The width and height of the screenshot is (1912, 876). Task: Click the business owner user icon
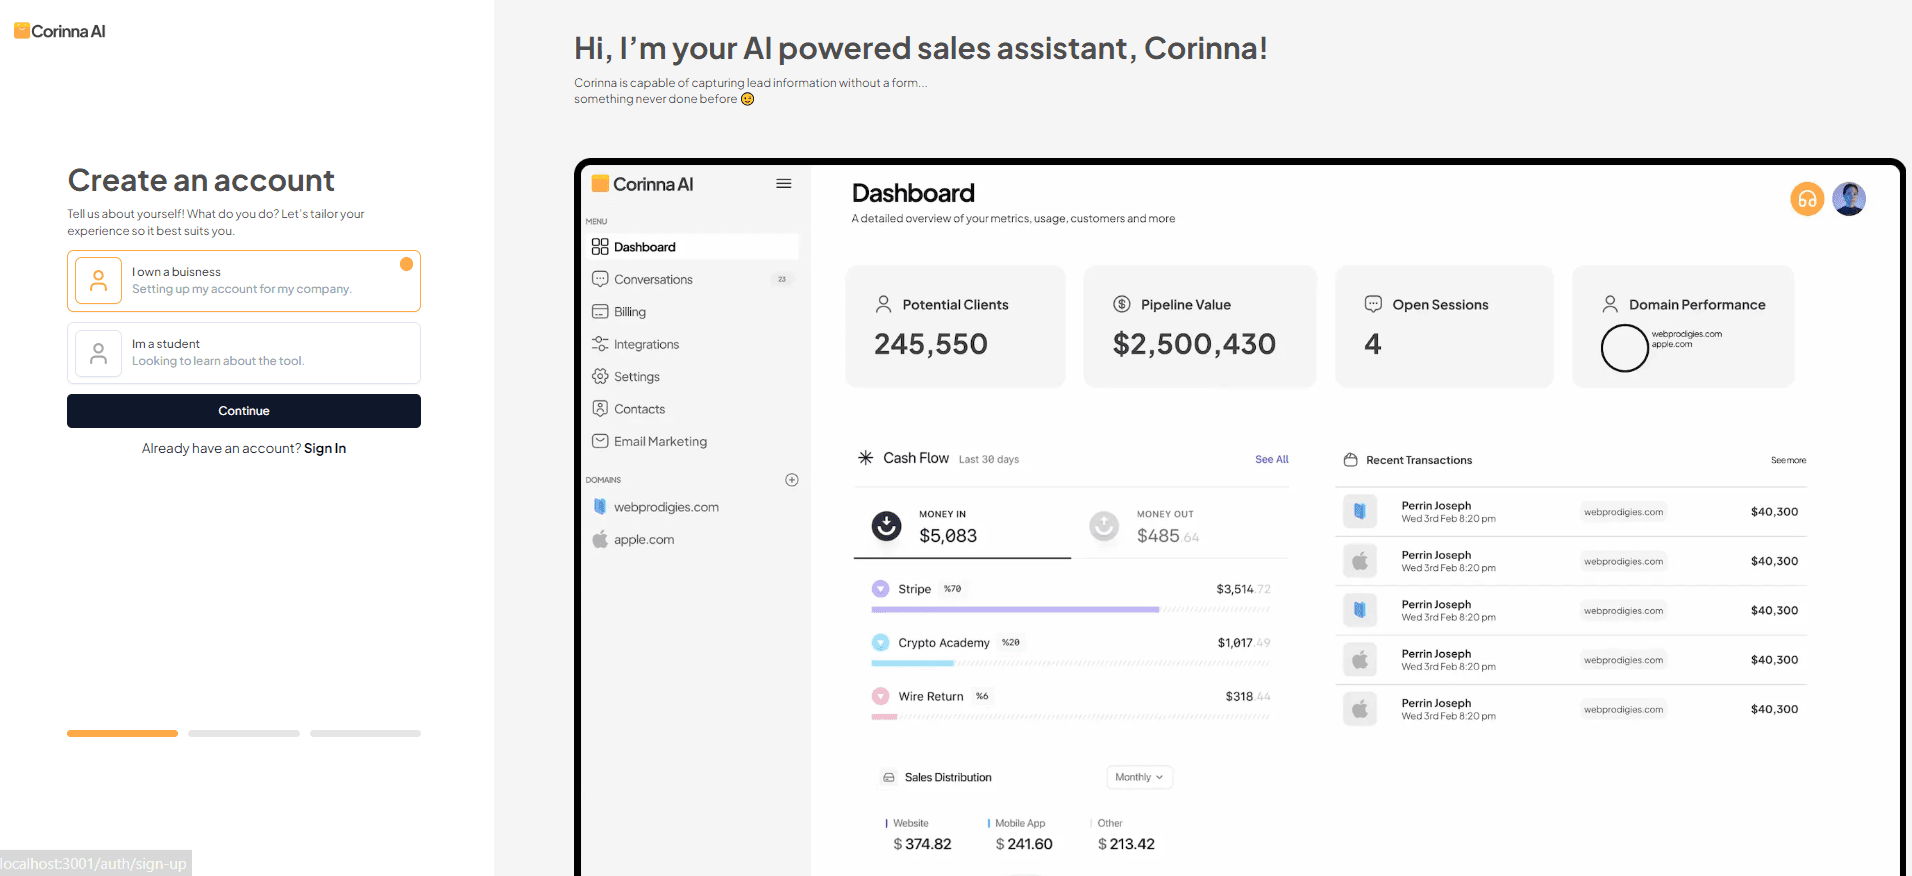[98, 281]
